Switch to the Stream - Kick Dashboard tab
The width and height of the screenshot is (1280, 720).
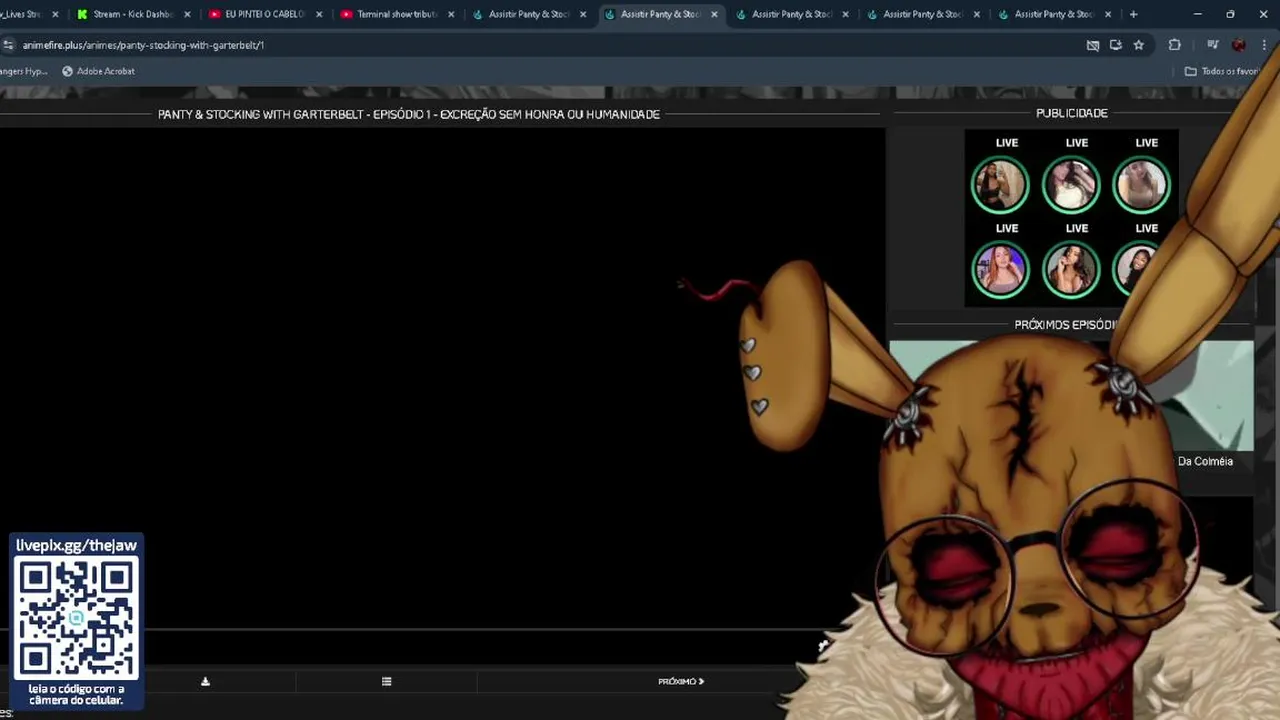(x=132, y=14)
